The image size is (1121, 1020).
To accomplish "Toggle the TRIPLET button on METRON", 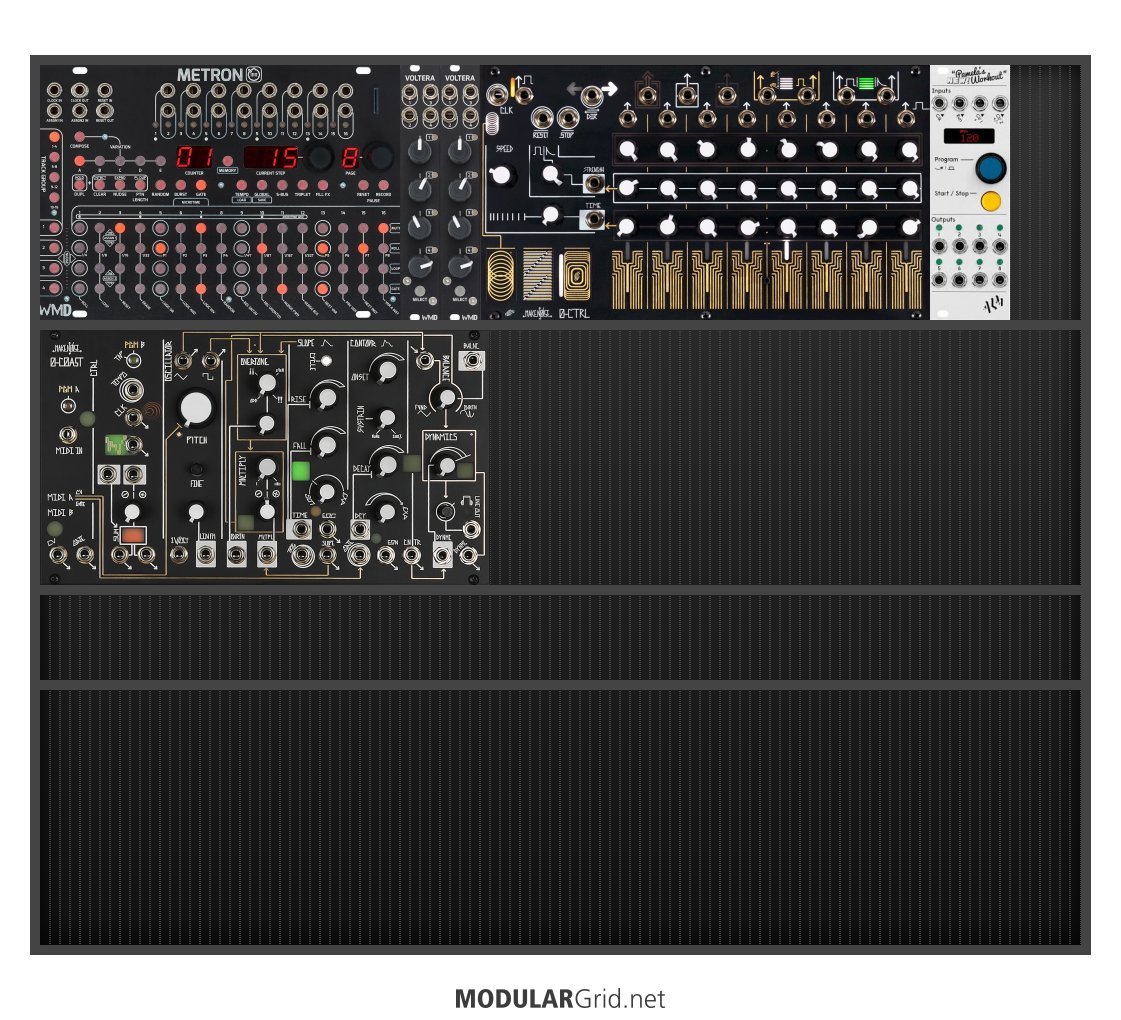I will click(x=302, y=185).
